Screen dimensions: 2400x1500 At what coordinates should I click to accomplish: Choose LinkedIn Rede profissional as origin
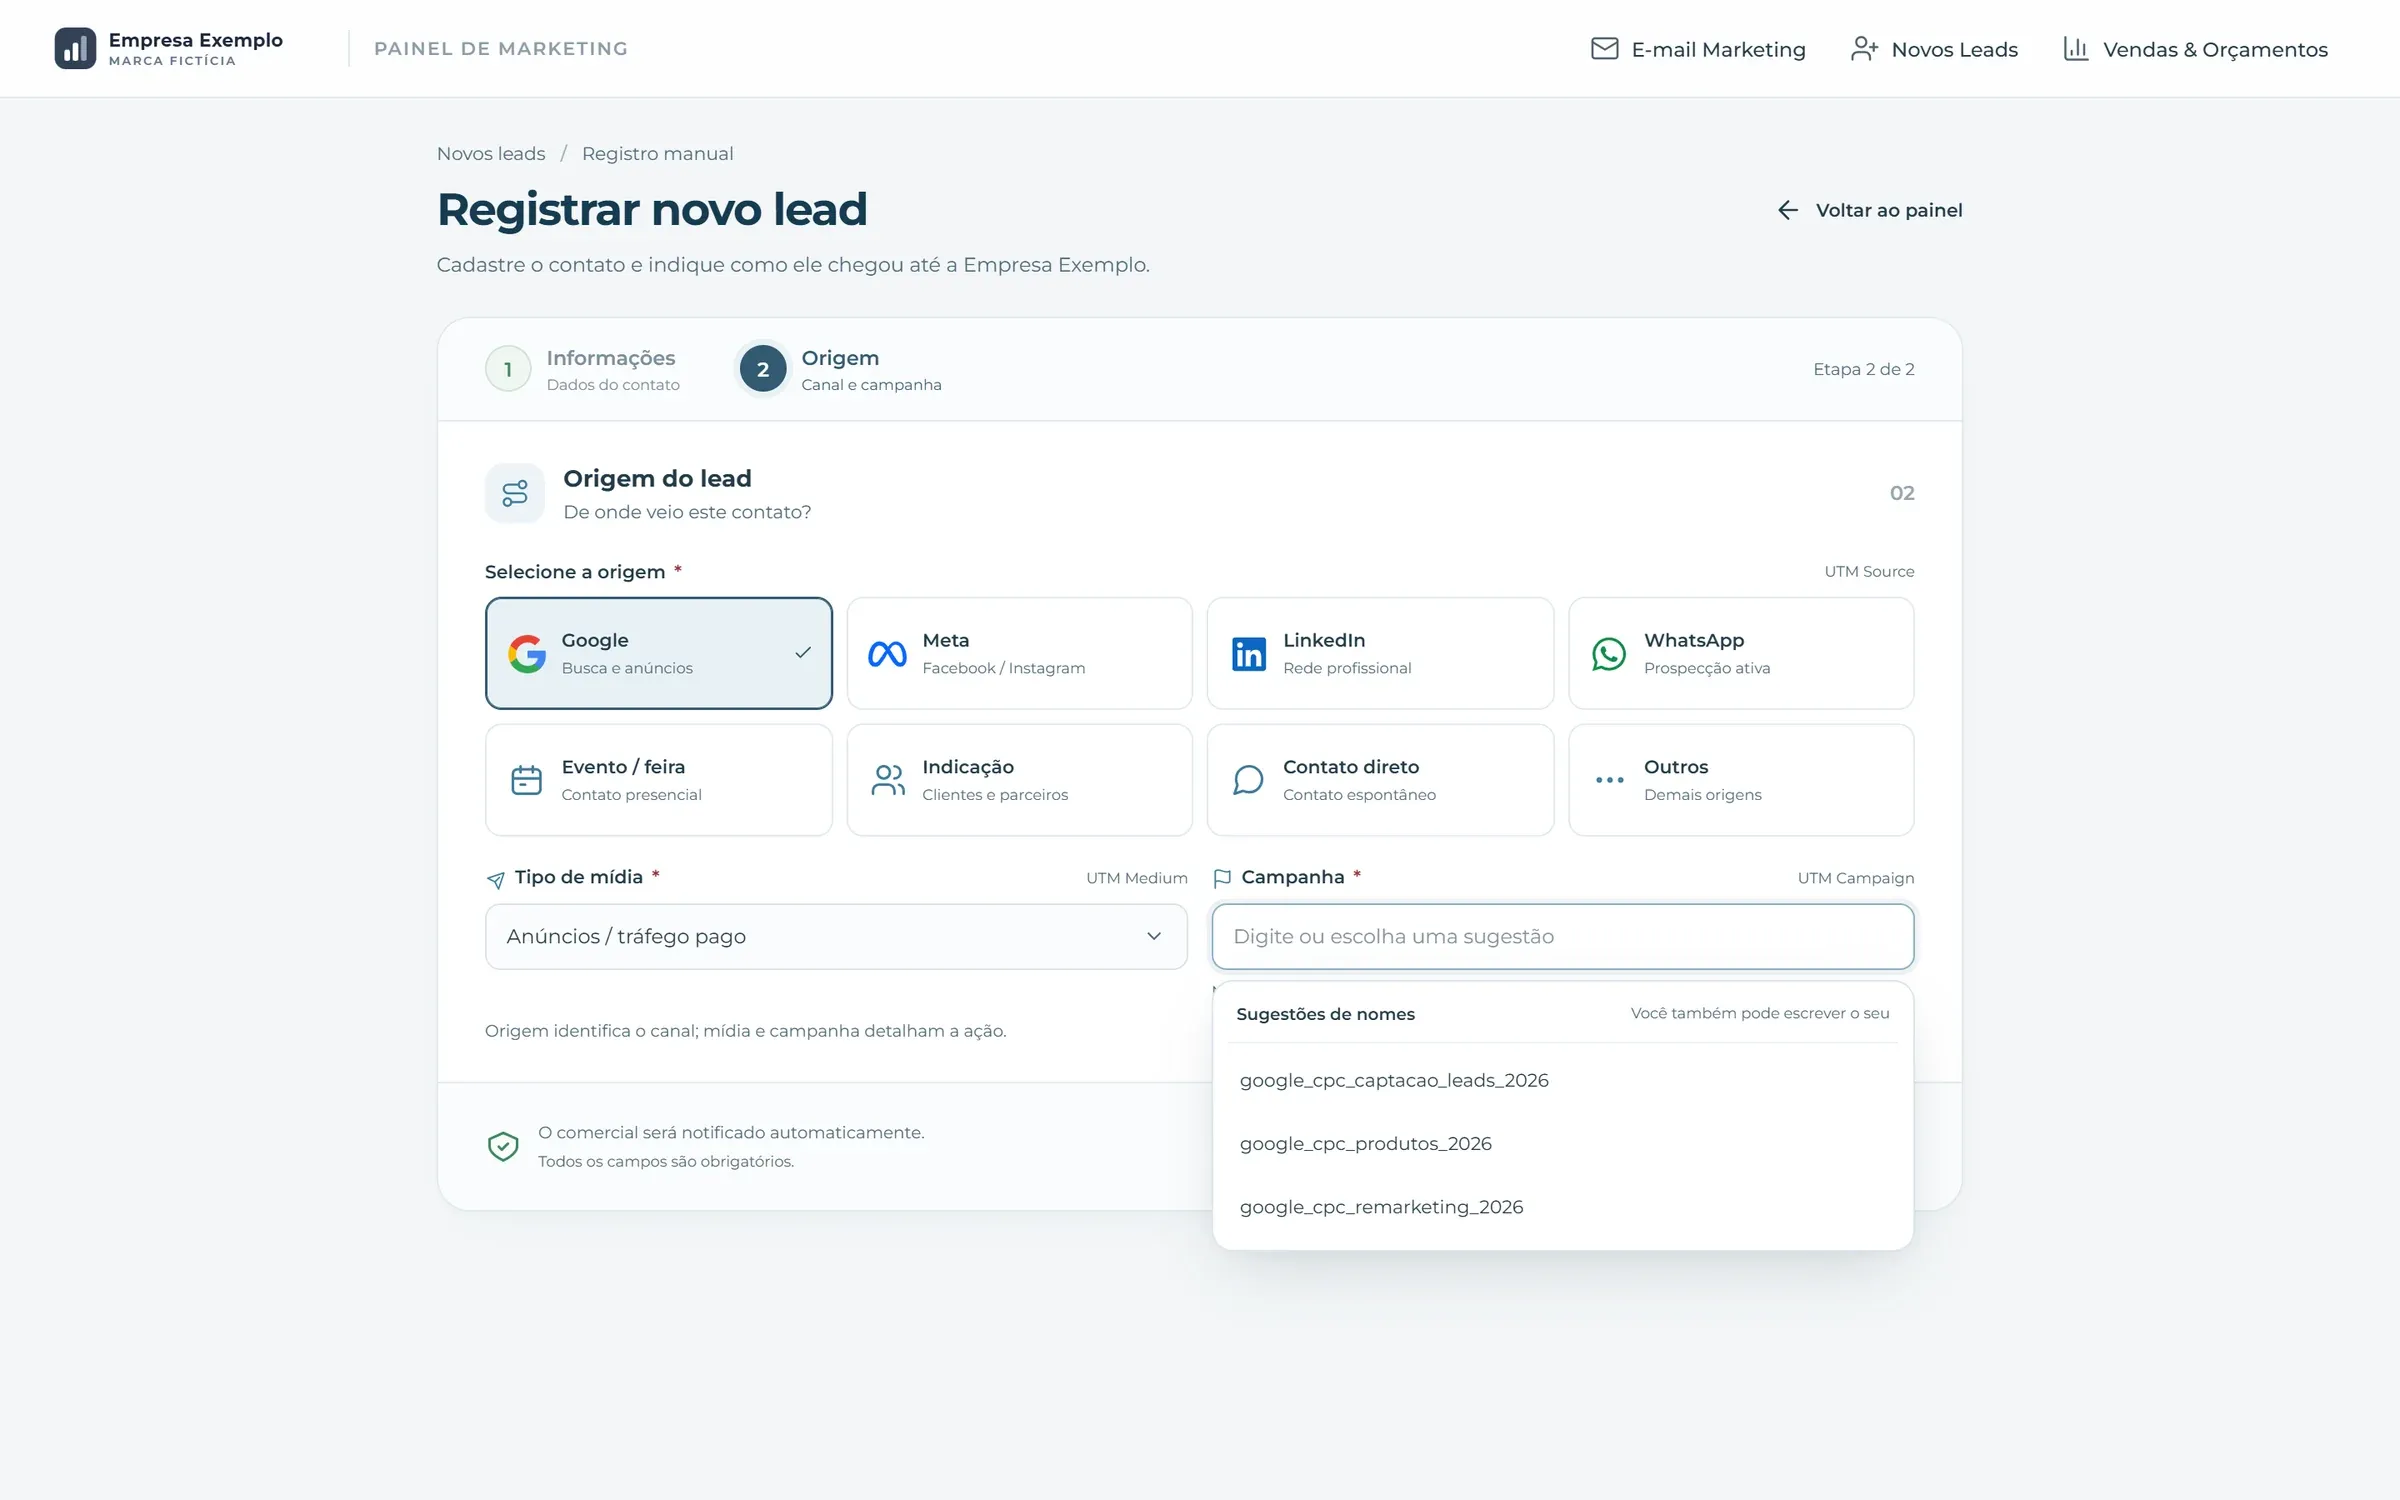pos(1380,653)
